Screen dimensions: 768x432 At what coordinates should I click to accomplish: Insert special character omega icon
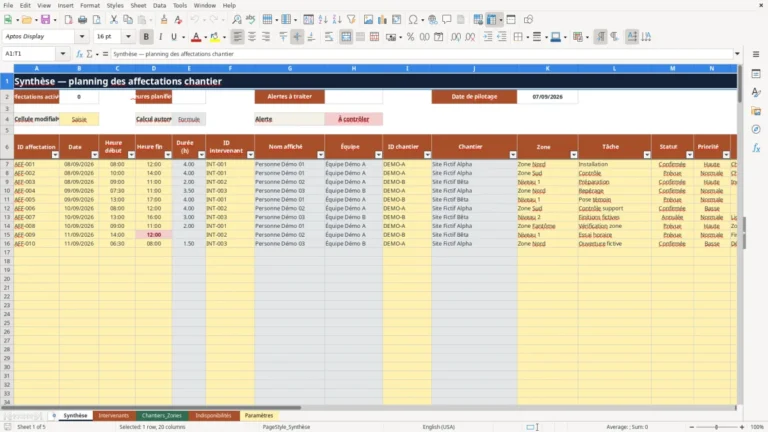[413, 20]
